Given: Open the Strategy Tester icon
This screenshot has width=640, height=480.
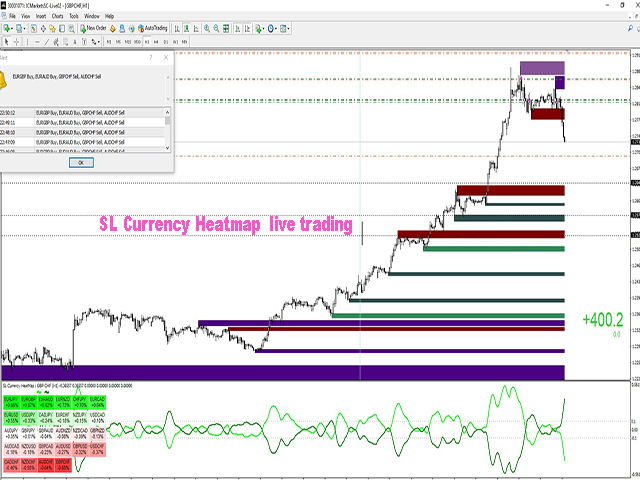Looking at the screenshot, I should pyautogui.click(x=71, y=29).
